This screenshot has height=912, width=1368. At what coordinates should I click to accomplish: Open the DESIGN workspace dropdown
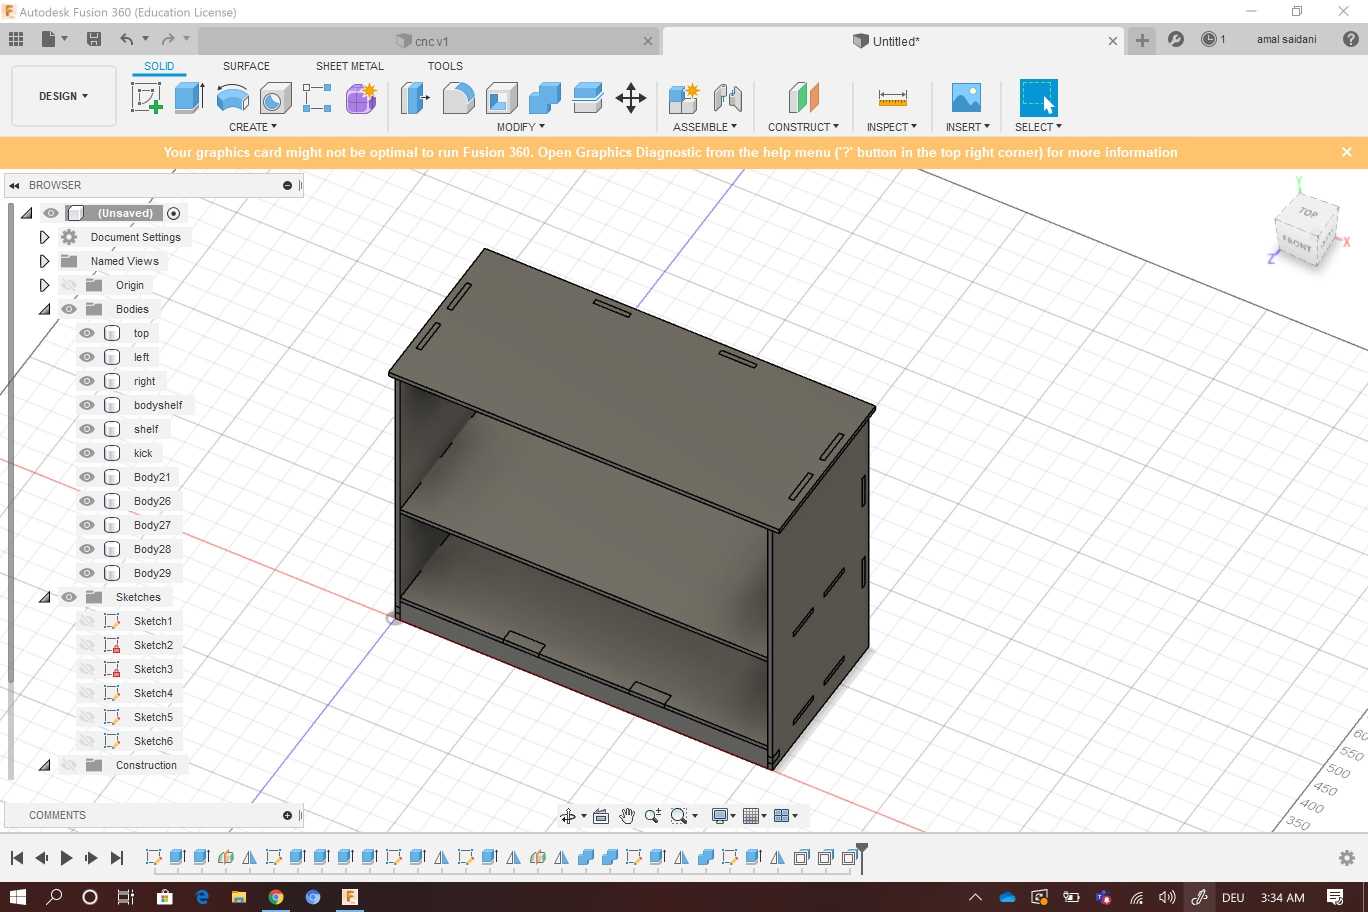click(64, 96)
